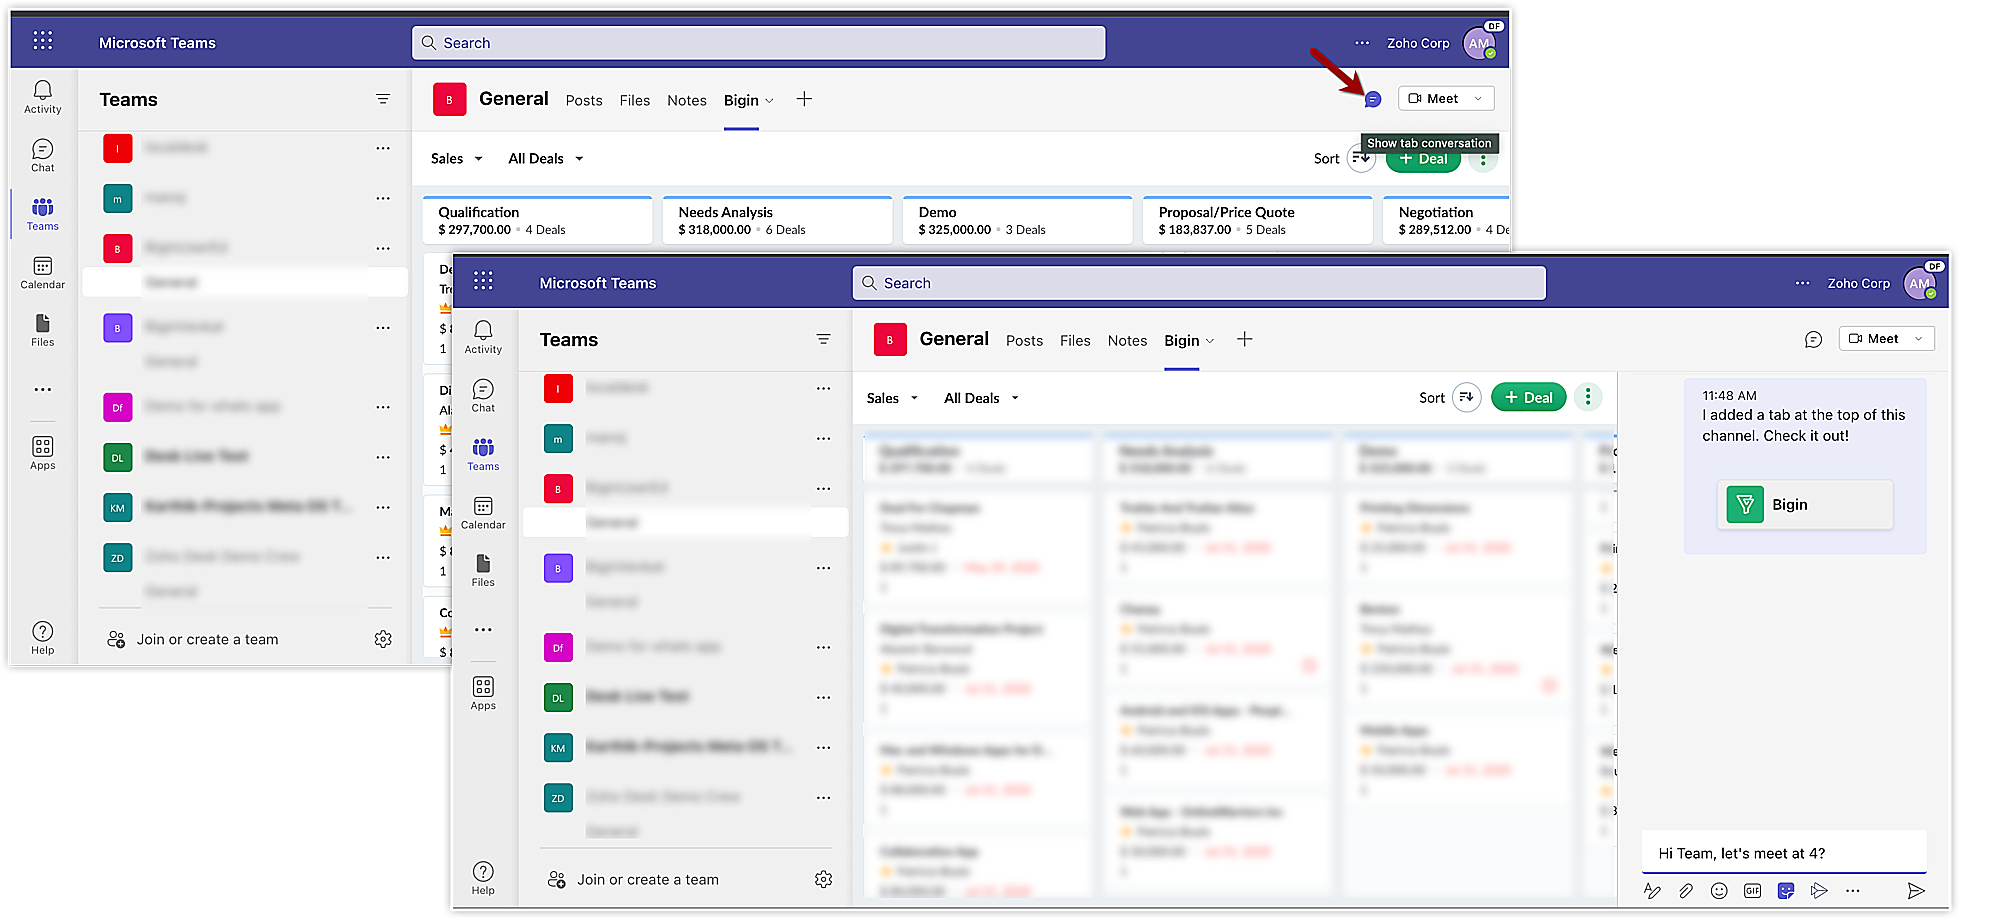Click the Format icon under message box
This screenshot has height=919, width=2000.
(x=1652, y=891)
